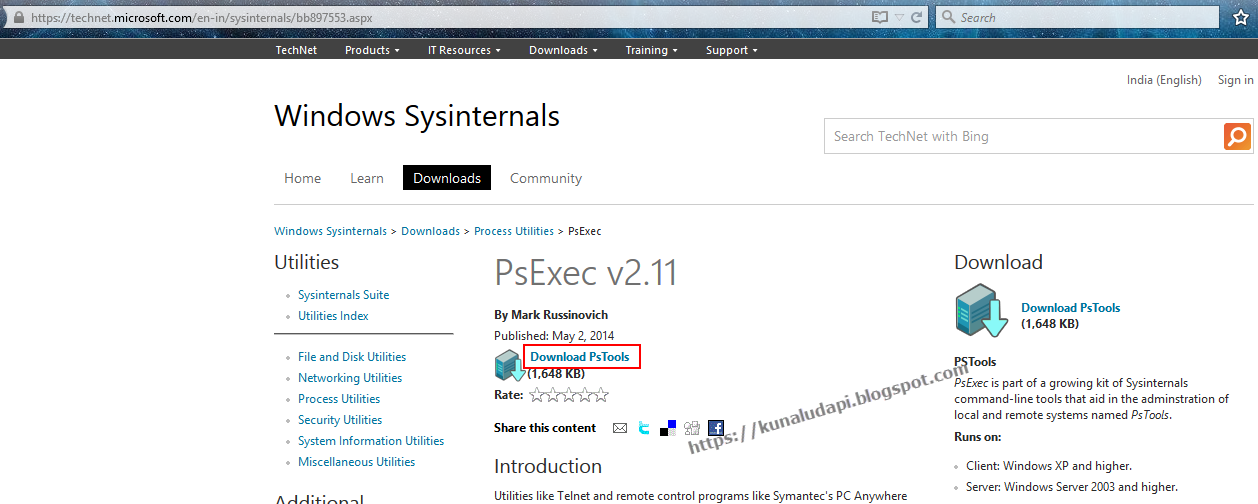
Task: Open the address bar history dropdown arrow
Action: 900,17
